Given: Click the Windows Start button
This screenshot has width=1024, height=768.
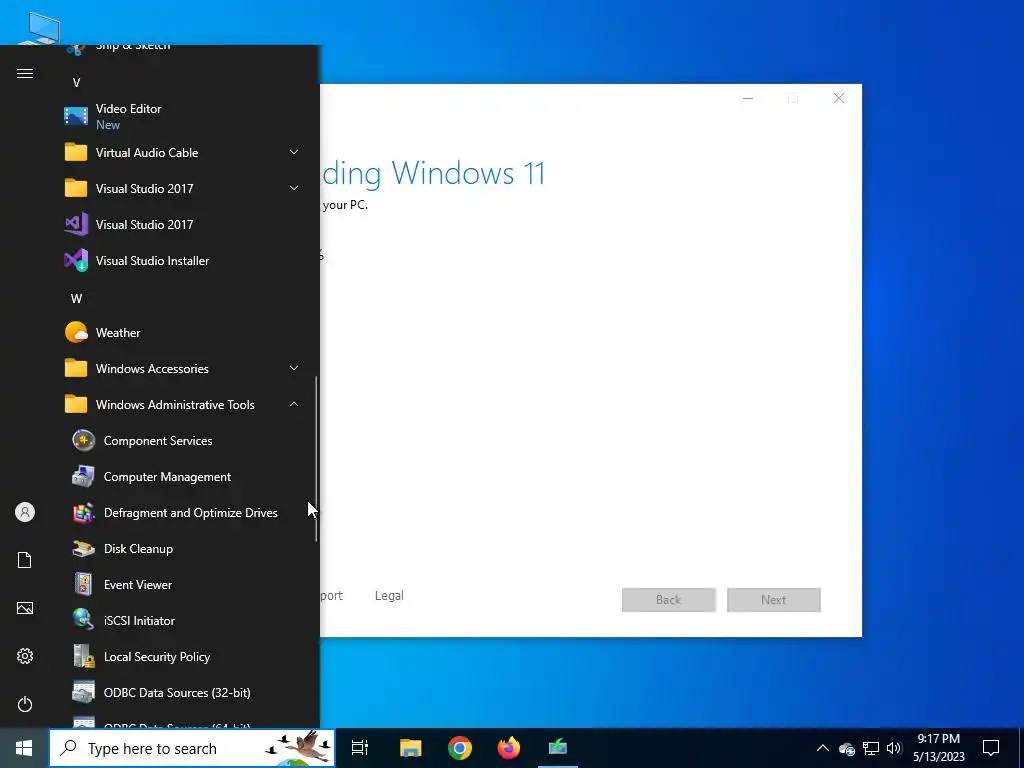Looking at the screenshot, I should 24,748.
